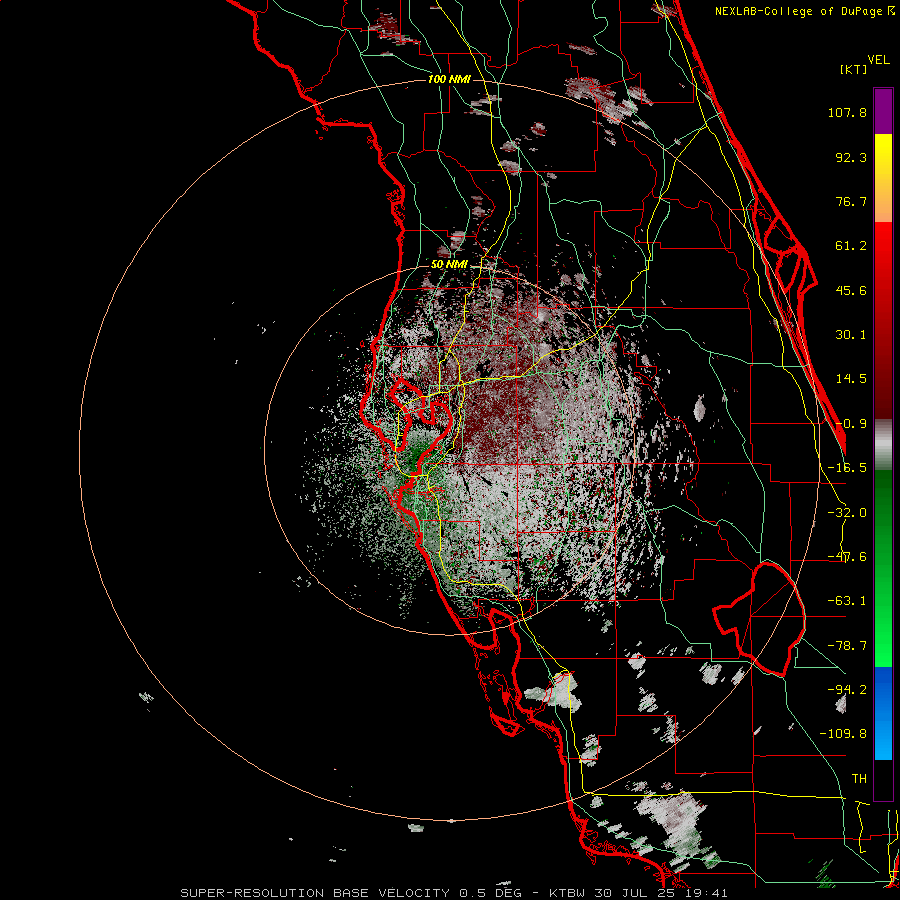
Task: Click the bright red segment of color bar
Action: [x=883, y=321]
